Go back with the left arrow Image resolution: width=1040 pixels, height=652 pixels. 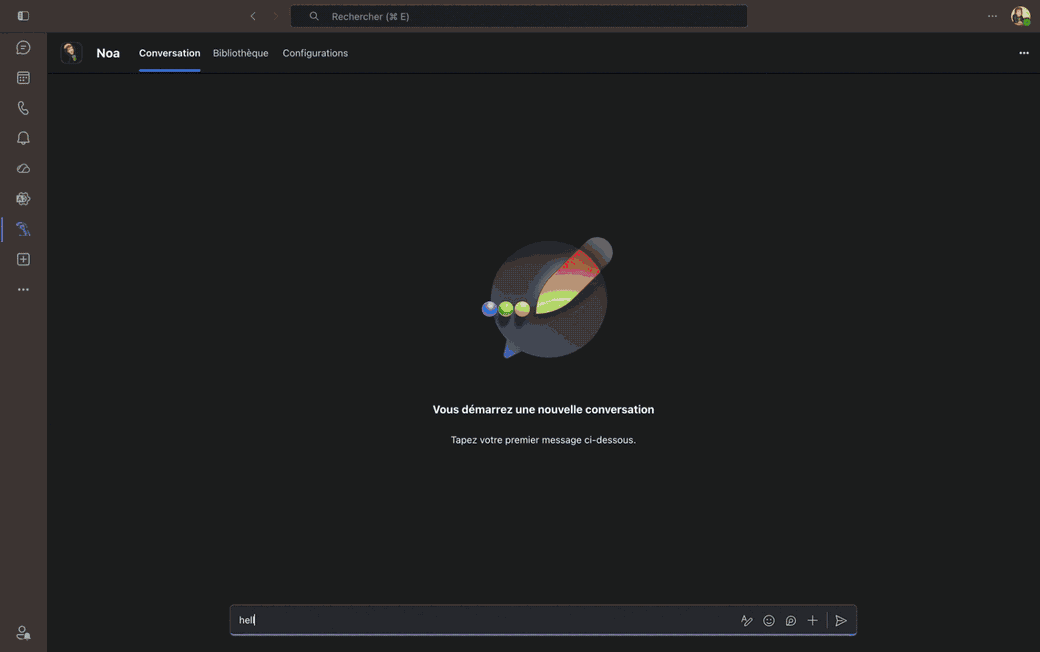point(253,16)
